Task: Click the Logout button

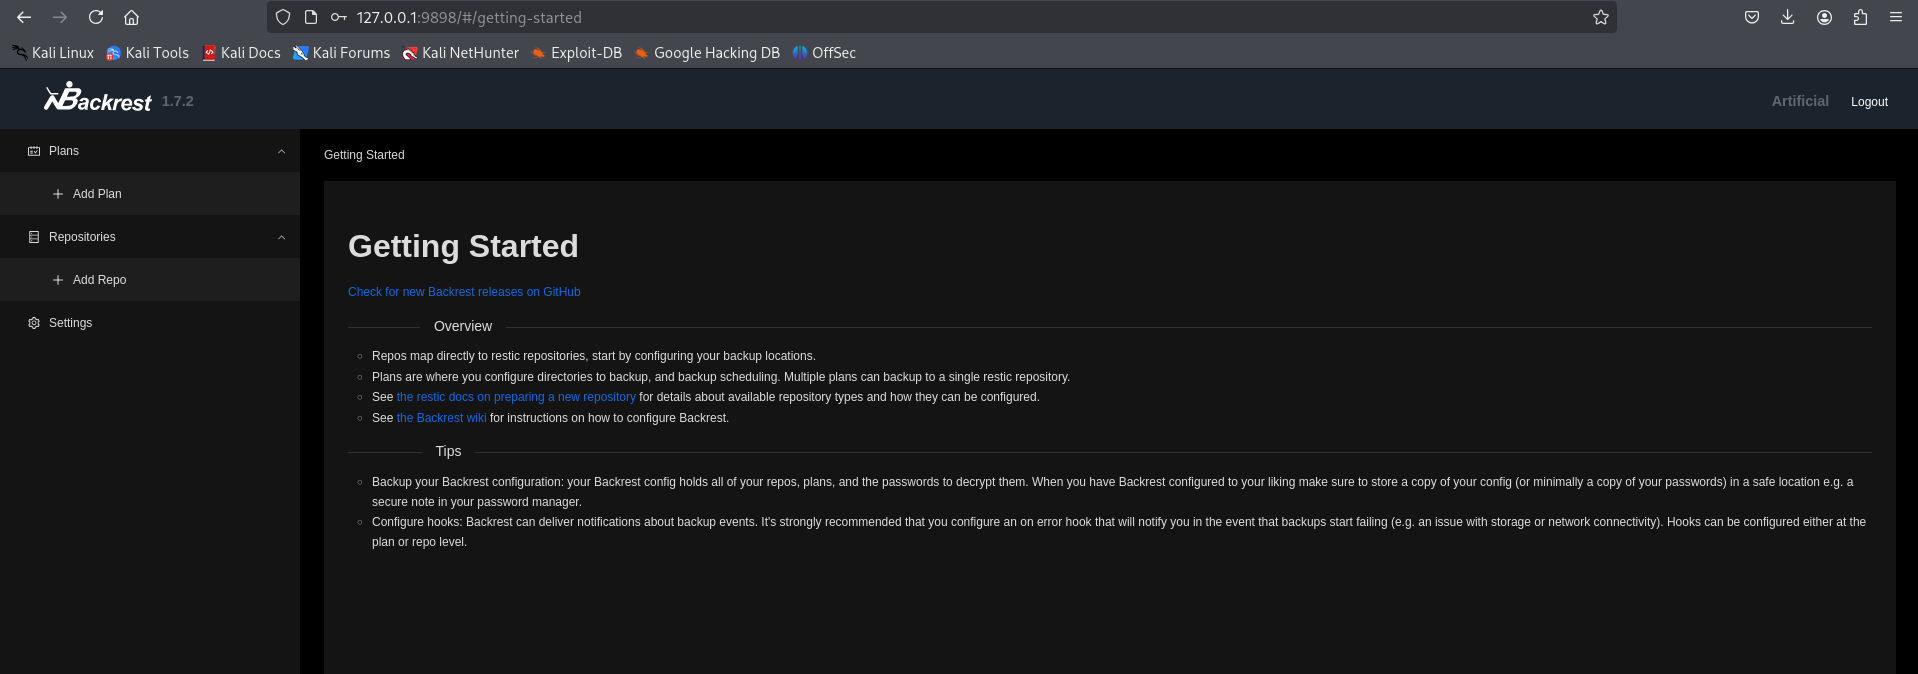Action: pos(1868,102)
